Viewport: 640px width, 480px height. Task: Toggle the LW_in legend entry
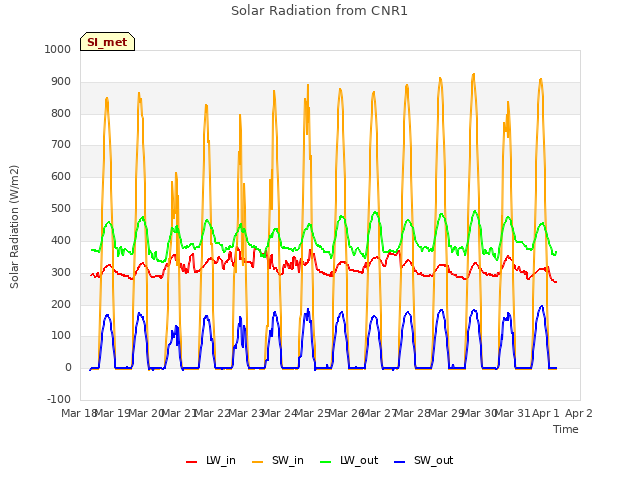[211, 460]
